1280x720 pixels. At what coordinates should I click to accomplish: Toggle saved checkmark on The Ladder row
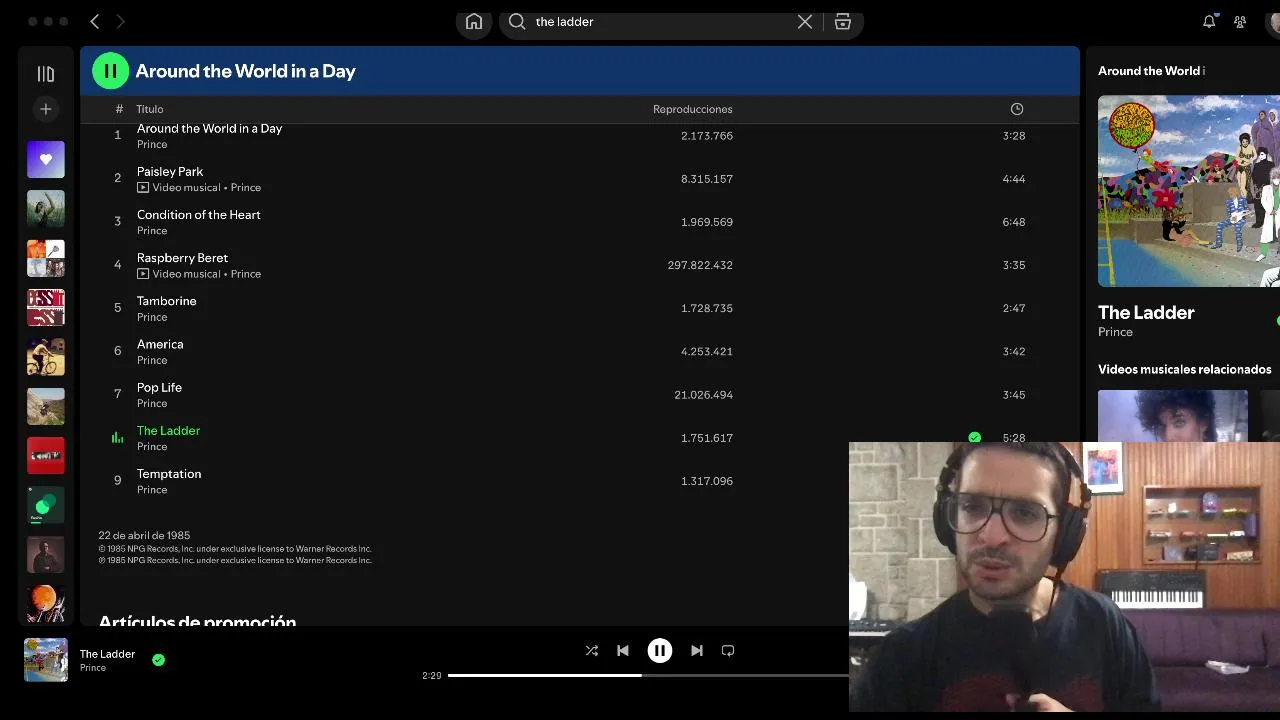click(x=975, y=437)
